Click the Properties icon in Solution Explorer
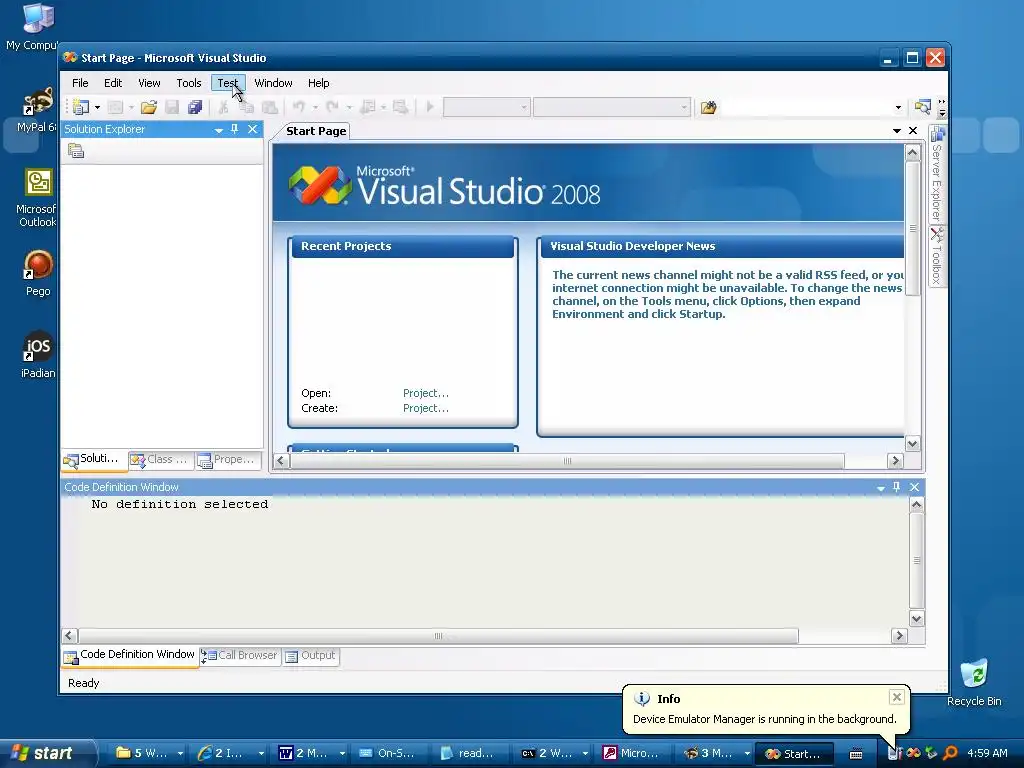Viewport: 1024px width, 768px height. click(76, 152)
